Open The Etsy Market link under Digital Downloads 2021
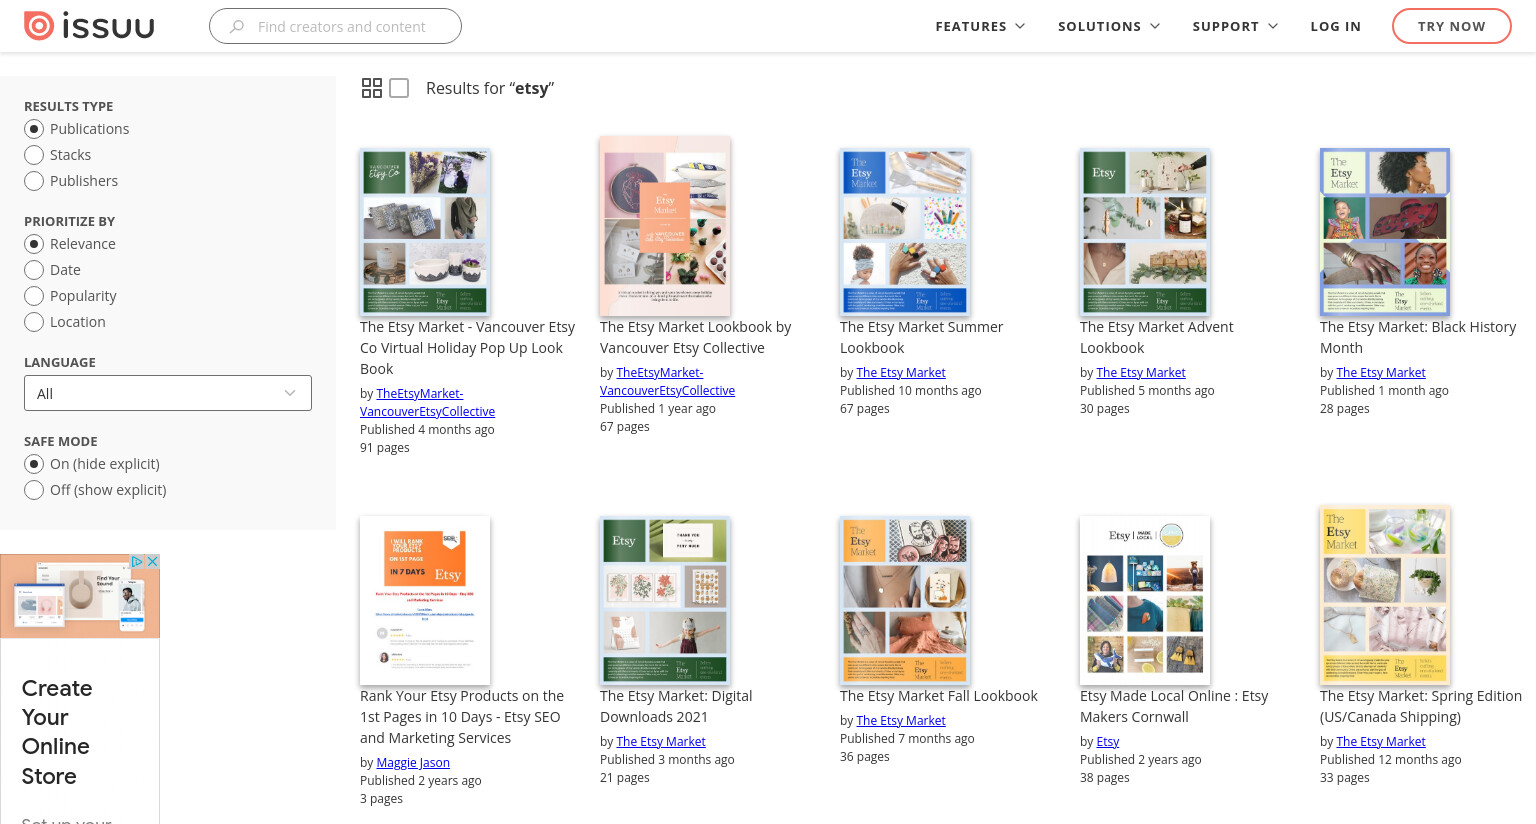 pos(661,742)
